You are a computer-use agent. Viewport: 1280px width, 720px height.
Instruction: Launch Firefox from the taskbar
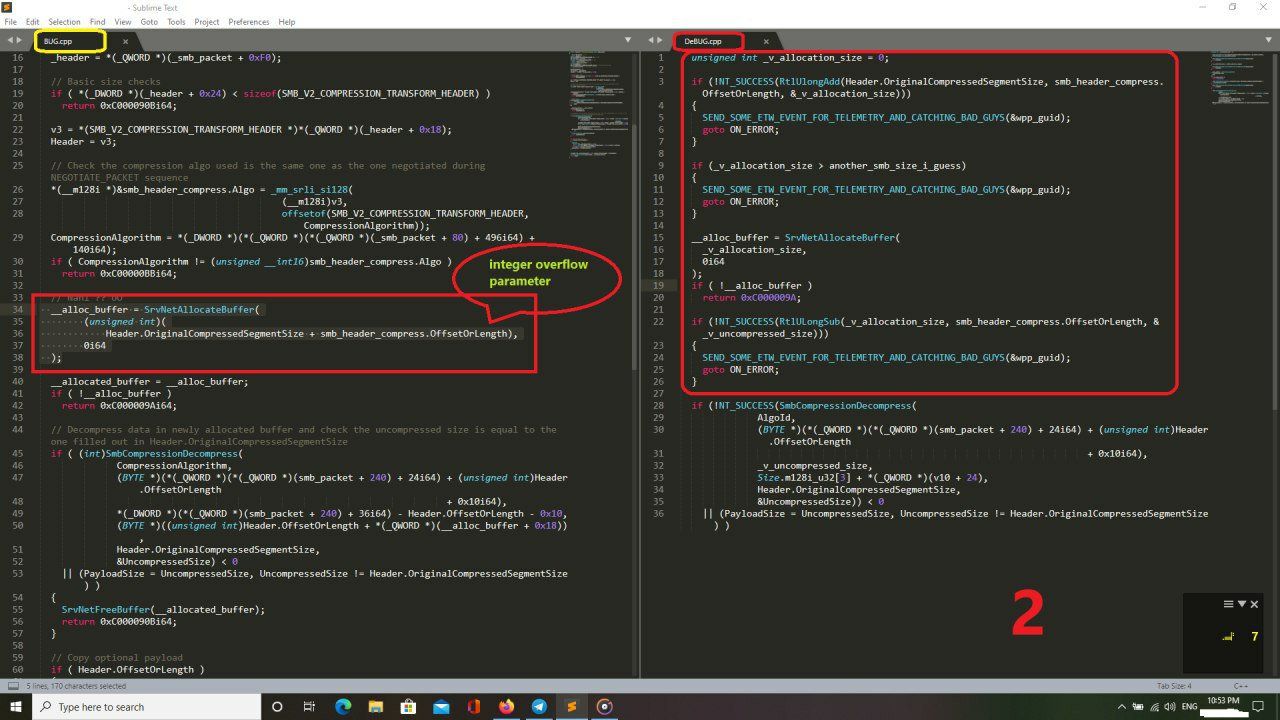[x=506, y=706]
